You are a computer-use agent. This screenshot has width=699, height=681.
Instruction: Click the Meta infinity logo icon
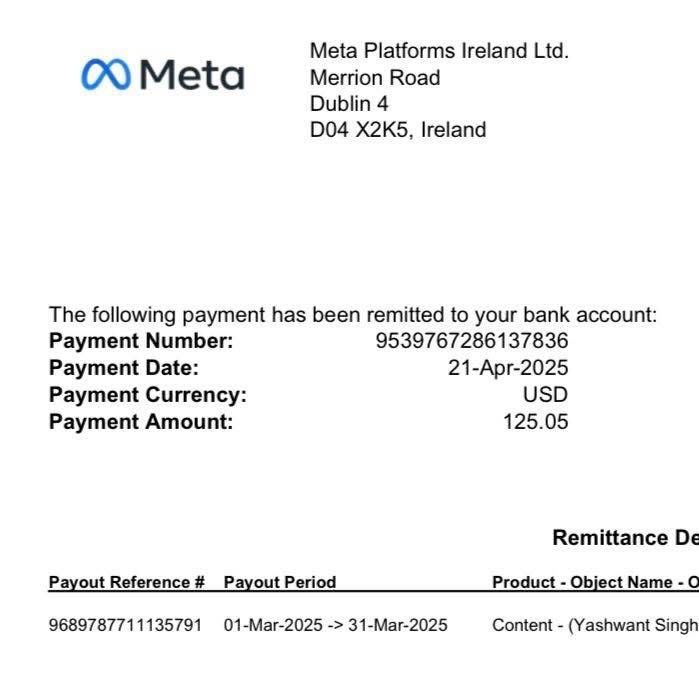point(106,74)
